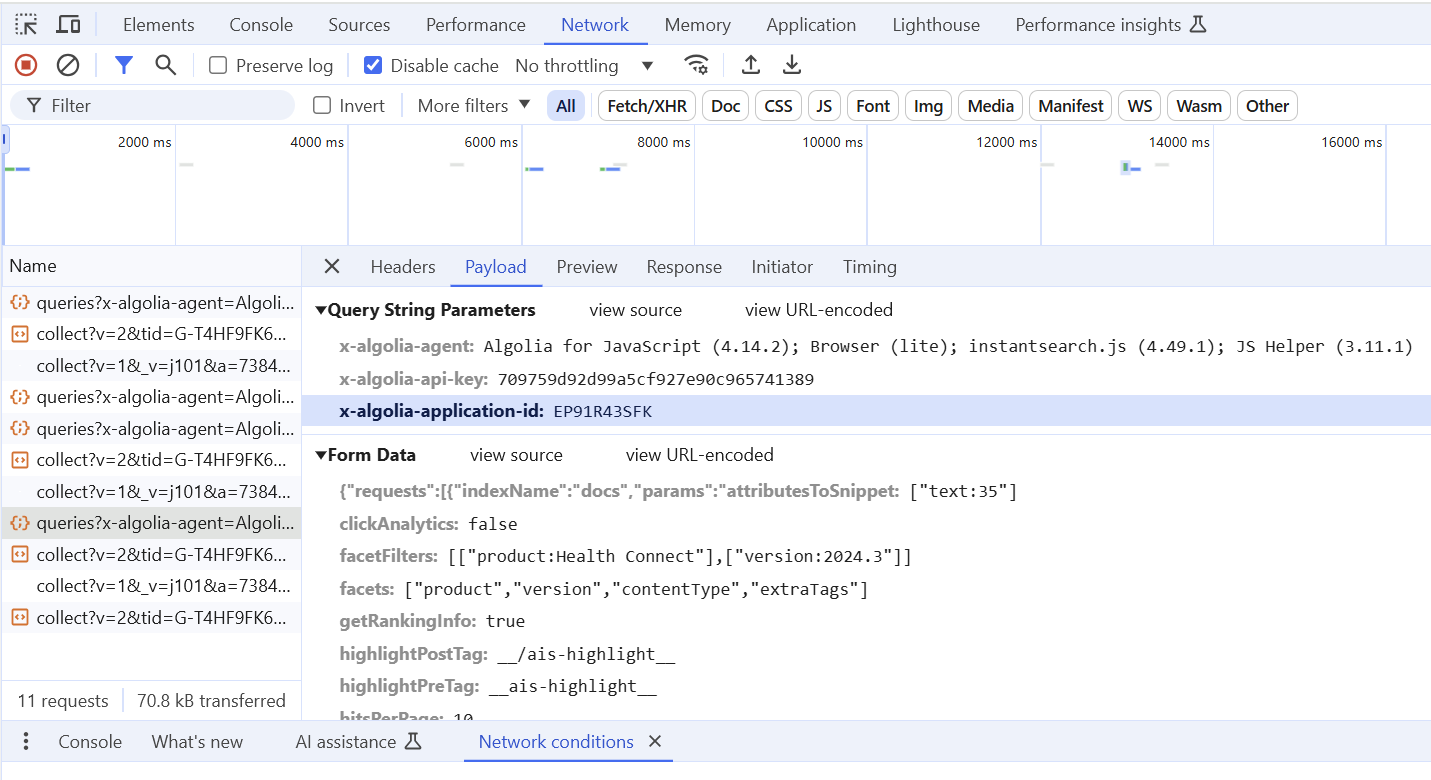Filter by CSS requests
Viewport: 1431px width, 780px height.
(778, 106)
